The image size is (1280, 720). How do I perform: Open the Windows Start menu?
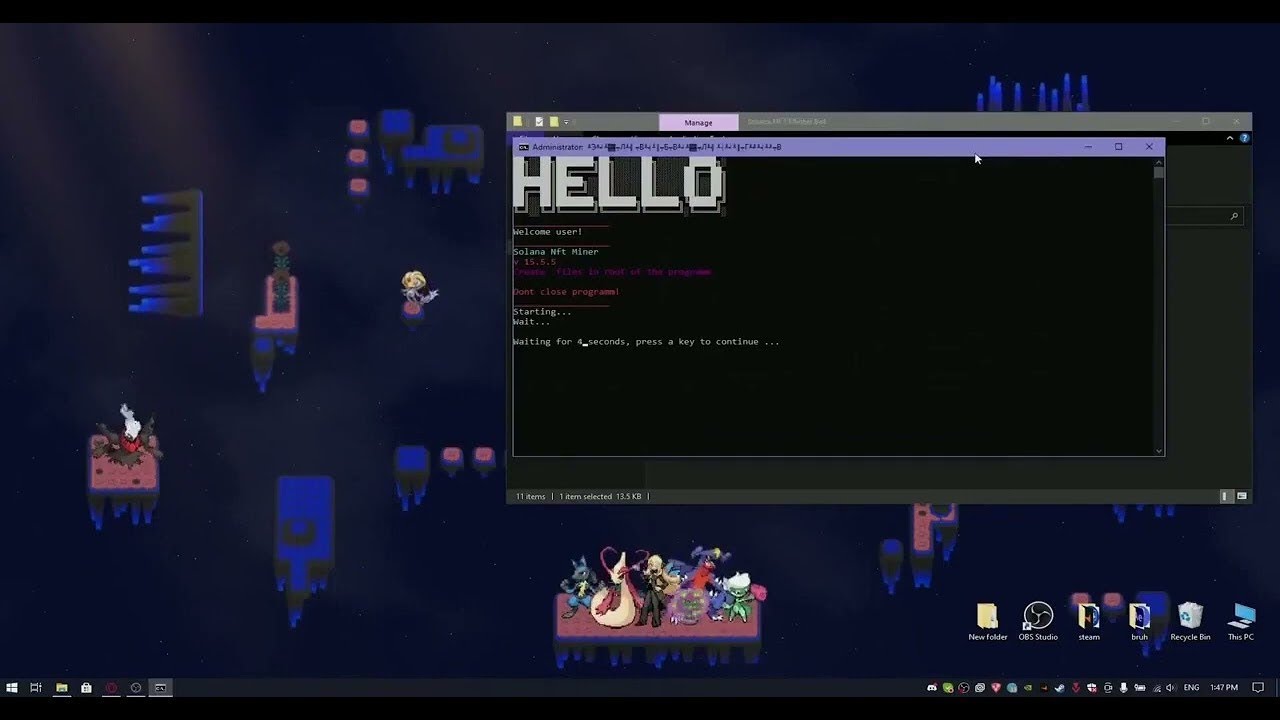click(x=12, y=688)
